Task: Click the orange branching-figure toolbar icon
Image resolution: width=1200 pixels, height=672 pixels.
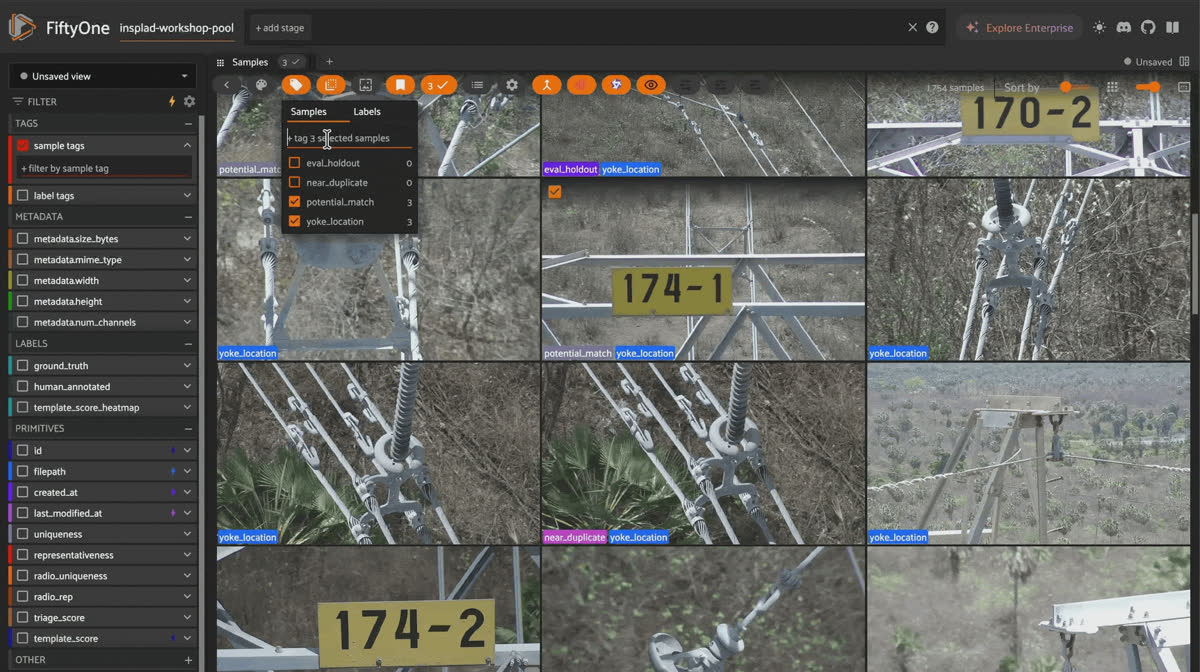Action: 546,85
